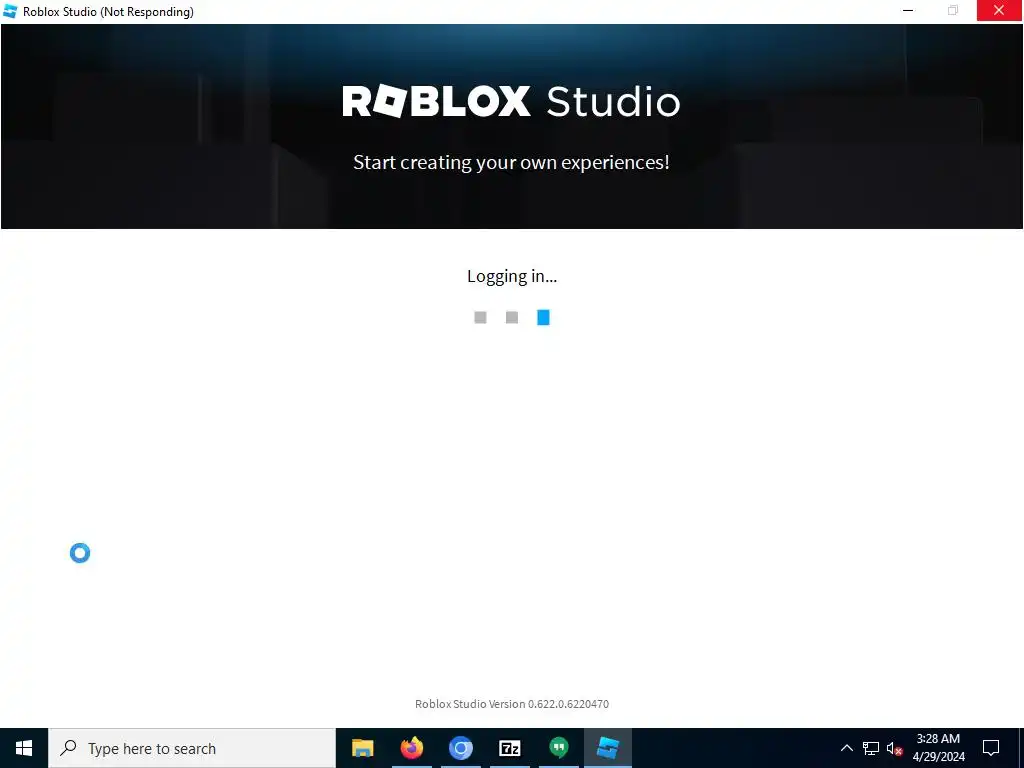Open 7-Zip from the taskbar
This screenshot has width=1024, height=768.
(509, 748)
